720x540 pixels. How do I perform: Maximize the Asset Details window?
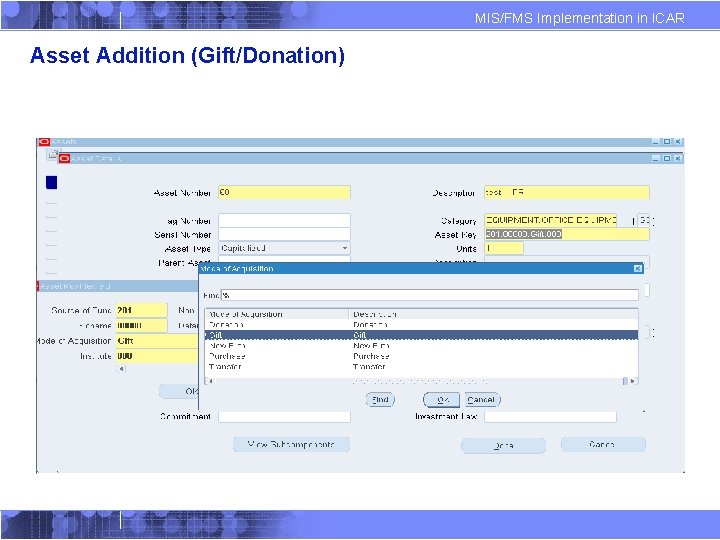[667, 158]
